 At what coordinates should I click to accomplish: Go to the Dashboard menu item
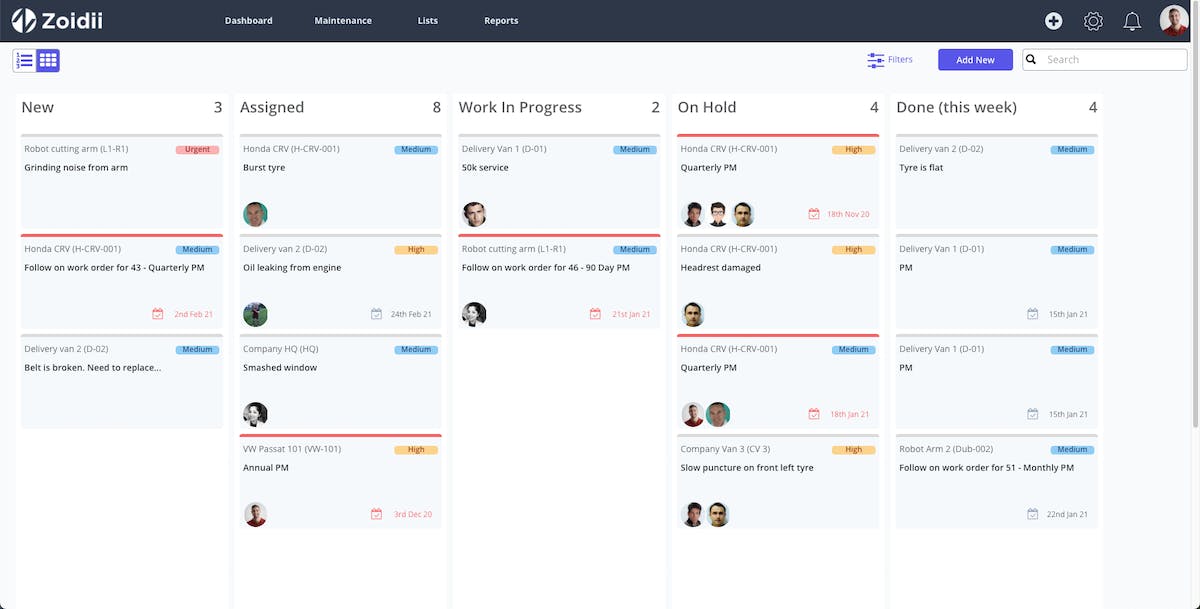pyautogui.click(x=248, y=20)
